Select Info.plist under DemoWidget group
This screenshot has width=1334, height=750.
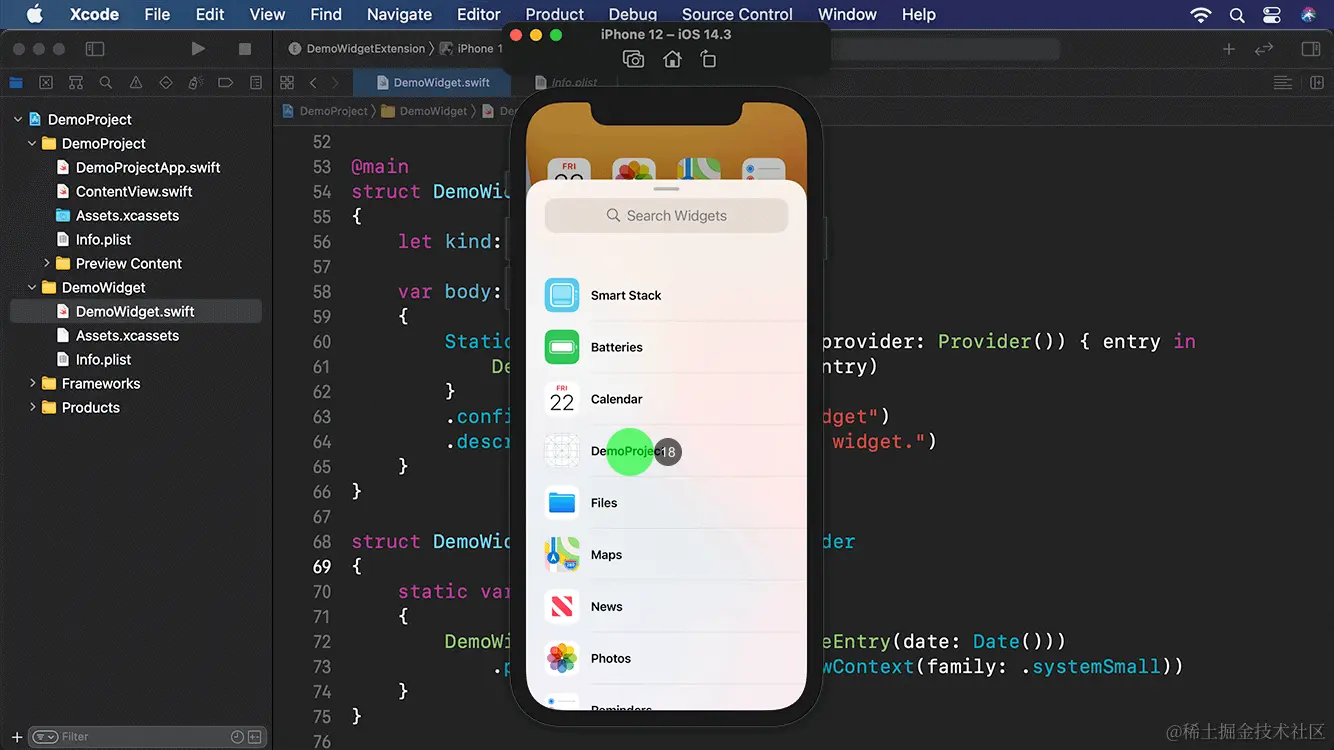pyautogui.click(x=94, y=359)
